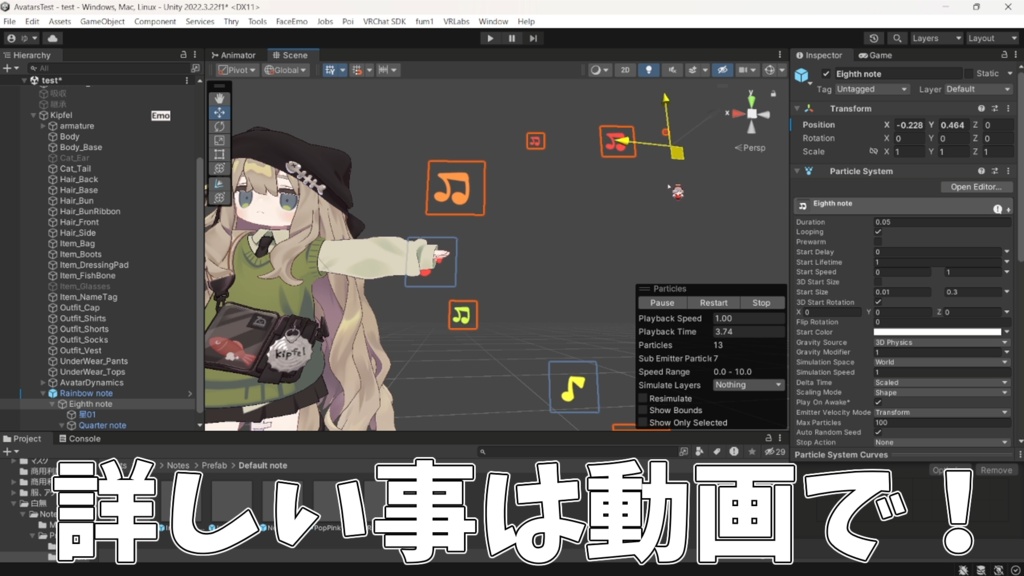Screen dimensions: 1024x576
Task: Click the Open Editor button
Action: click(x=976, y=187)
